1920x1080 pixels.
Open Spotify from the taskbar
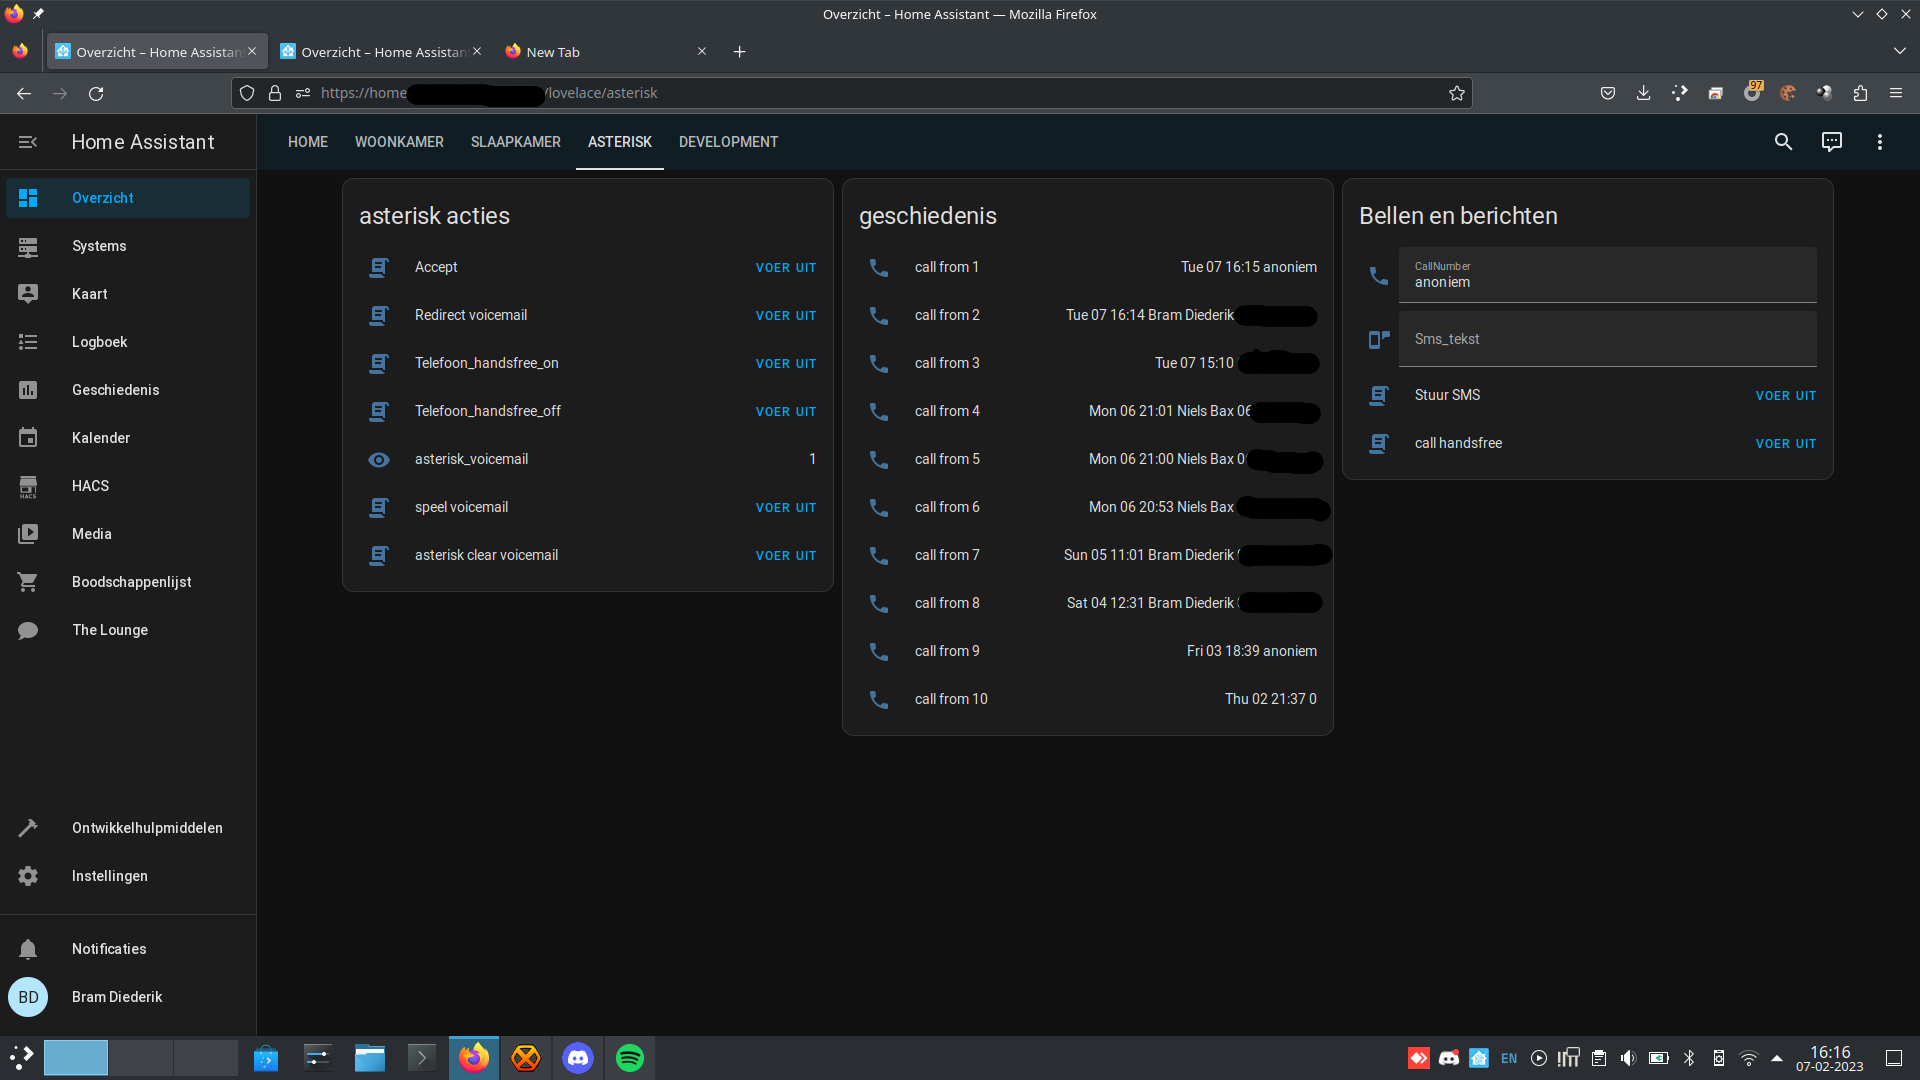630,1058
